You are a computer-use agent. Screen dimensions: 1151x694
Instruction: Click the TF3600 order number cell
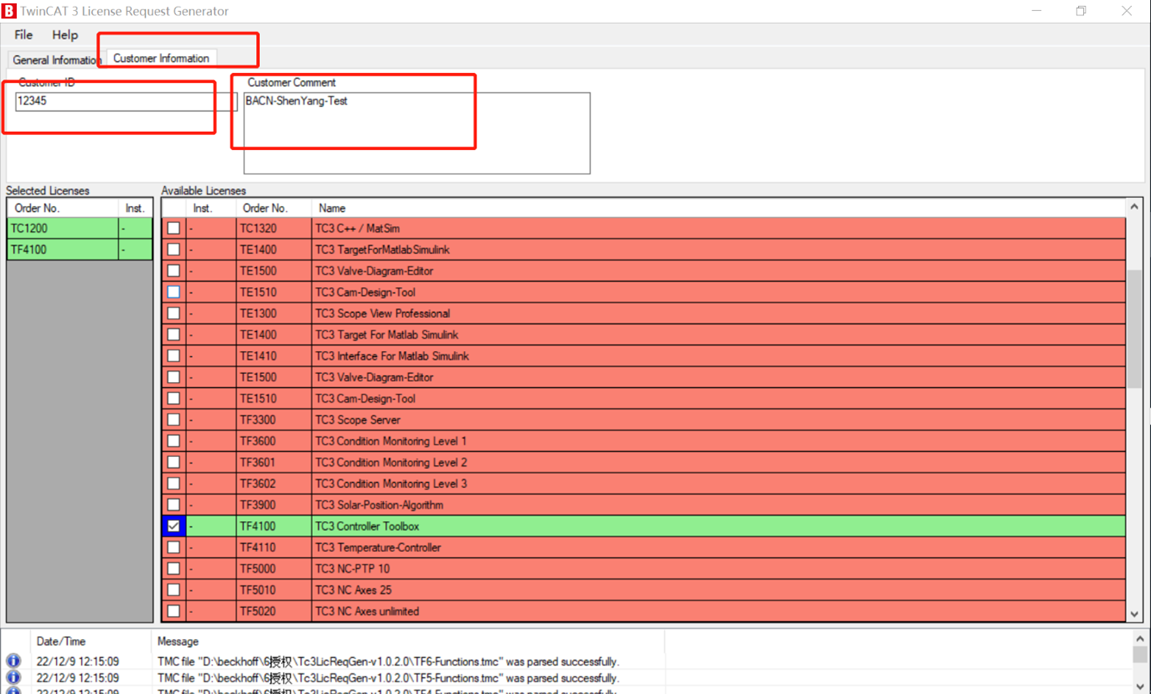[x=274, y=441]
